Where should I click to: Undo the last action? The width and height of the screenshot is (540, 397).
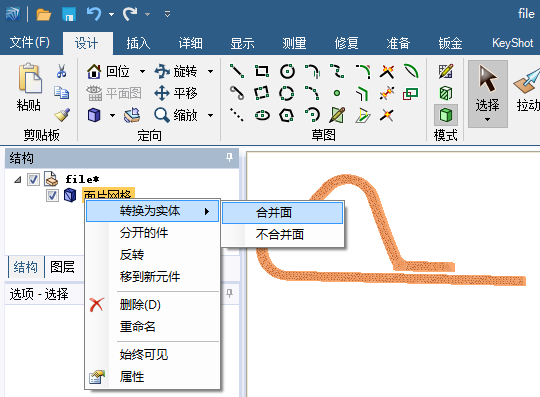click(94, 14)
